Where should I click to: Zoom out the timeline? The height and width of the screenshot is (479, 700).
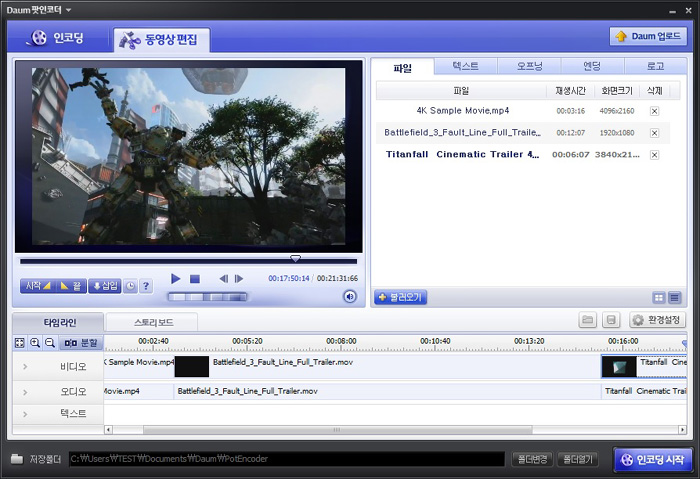(x=50, y=343)
